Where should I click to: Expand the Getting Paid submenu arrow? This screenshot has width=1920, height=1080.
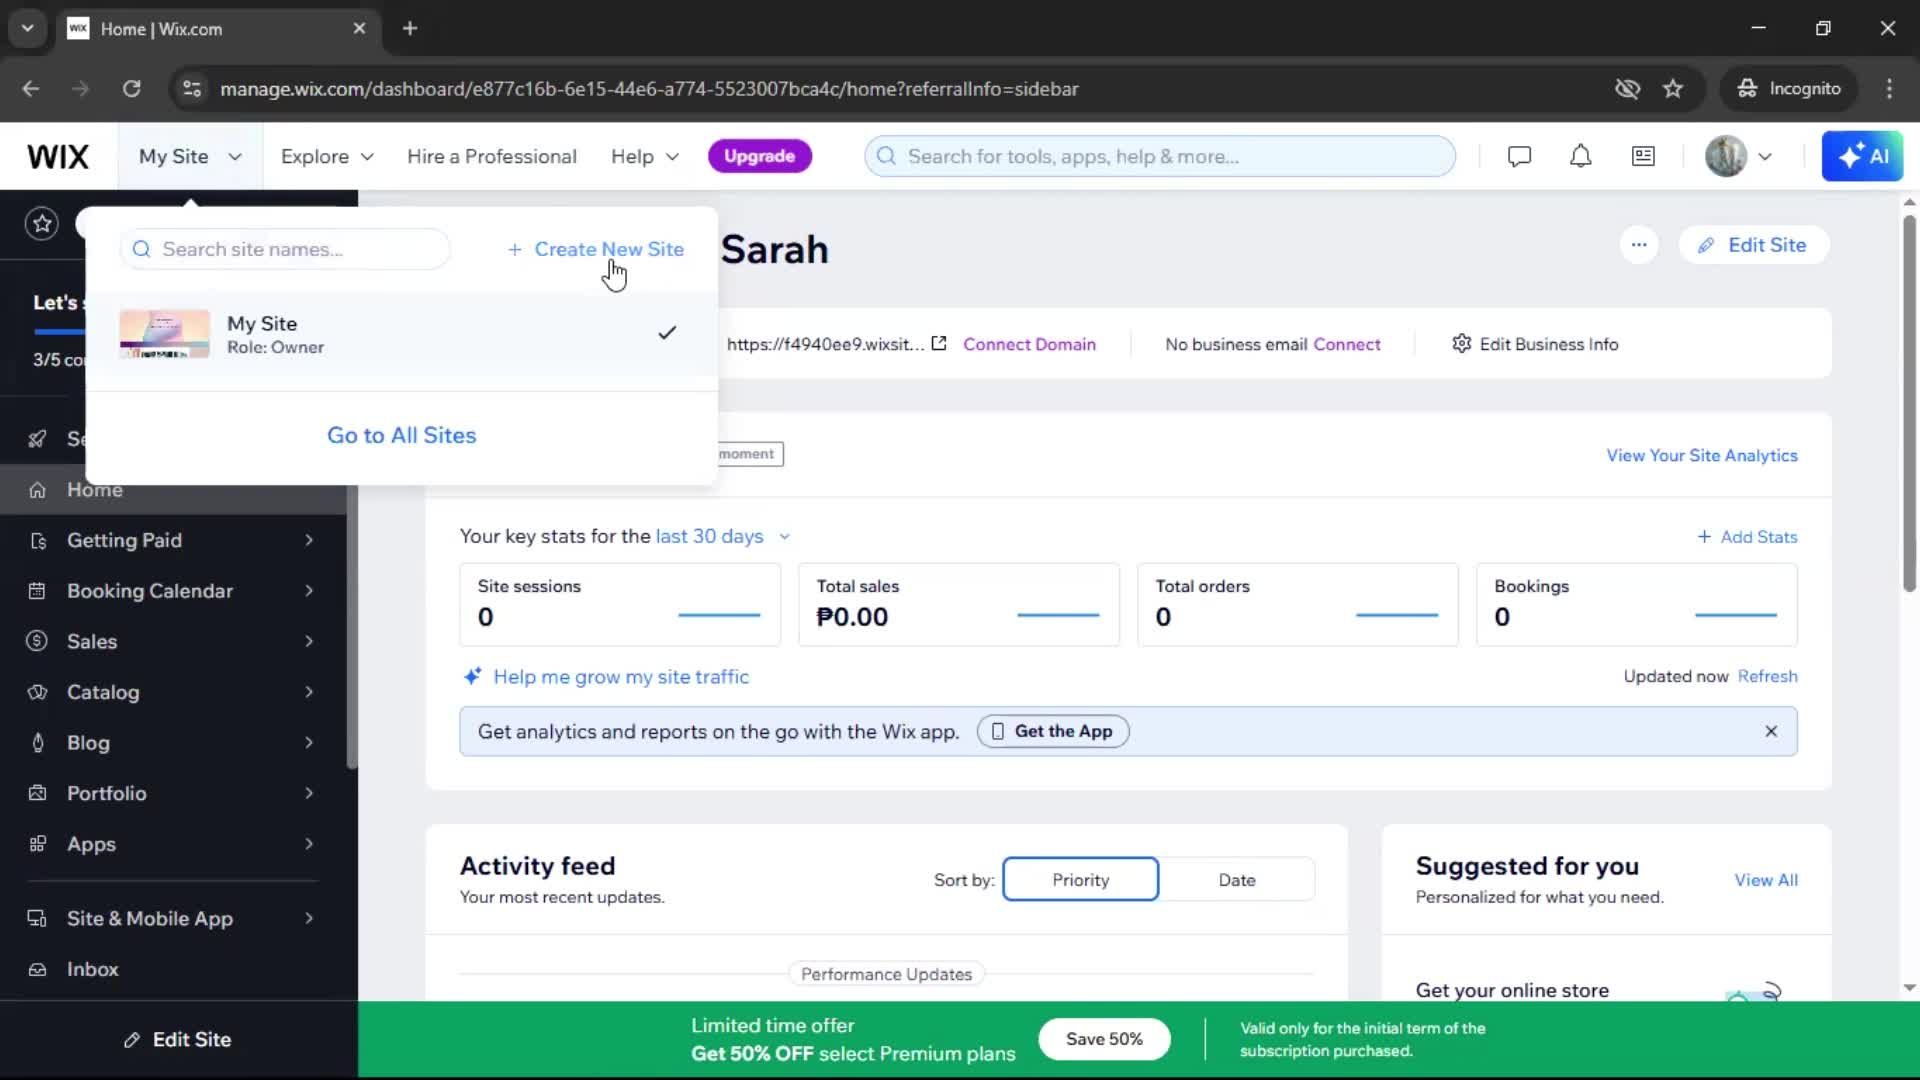click(309, 540)
